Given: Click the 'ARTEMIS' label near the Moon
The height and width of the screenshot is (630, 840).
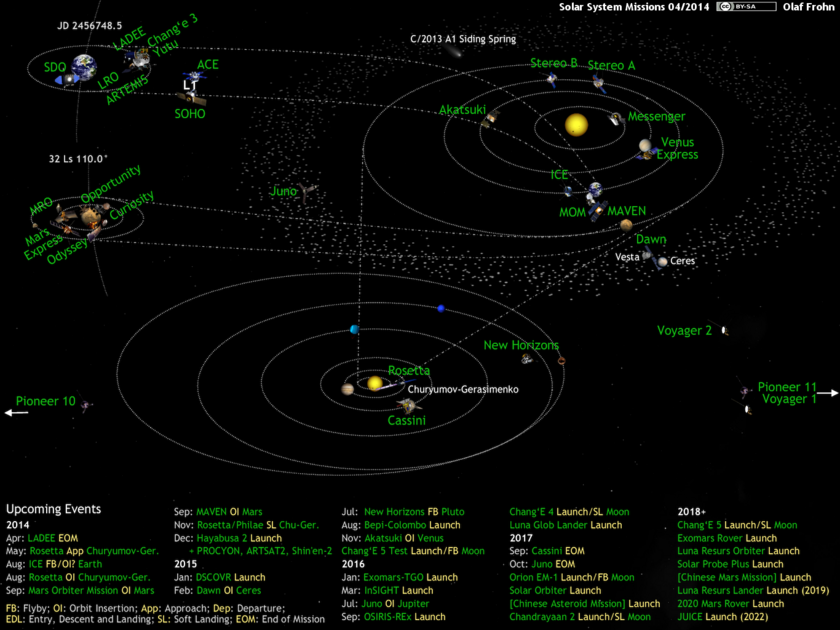Looking at the screenshot, I should click(127, 90).
